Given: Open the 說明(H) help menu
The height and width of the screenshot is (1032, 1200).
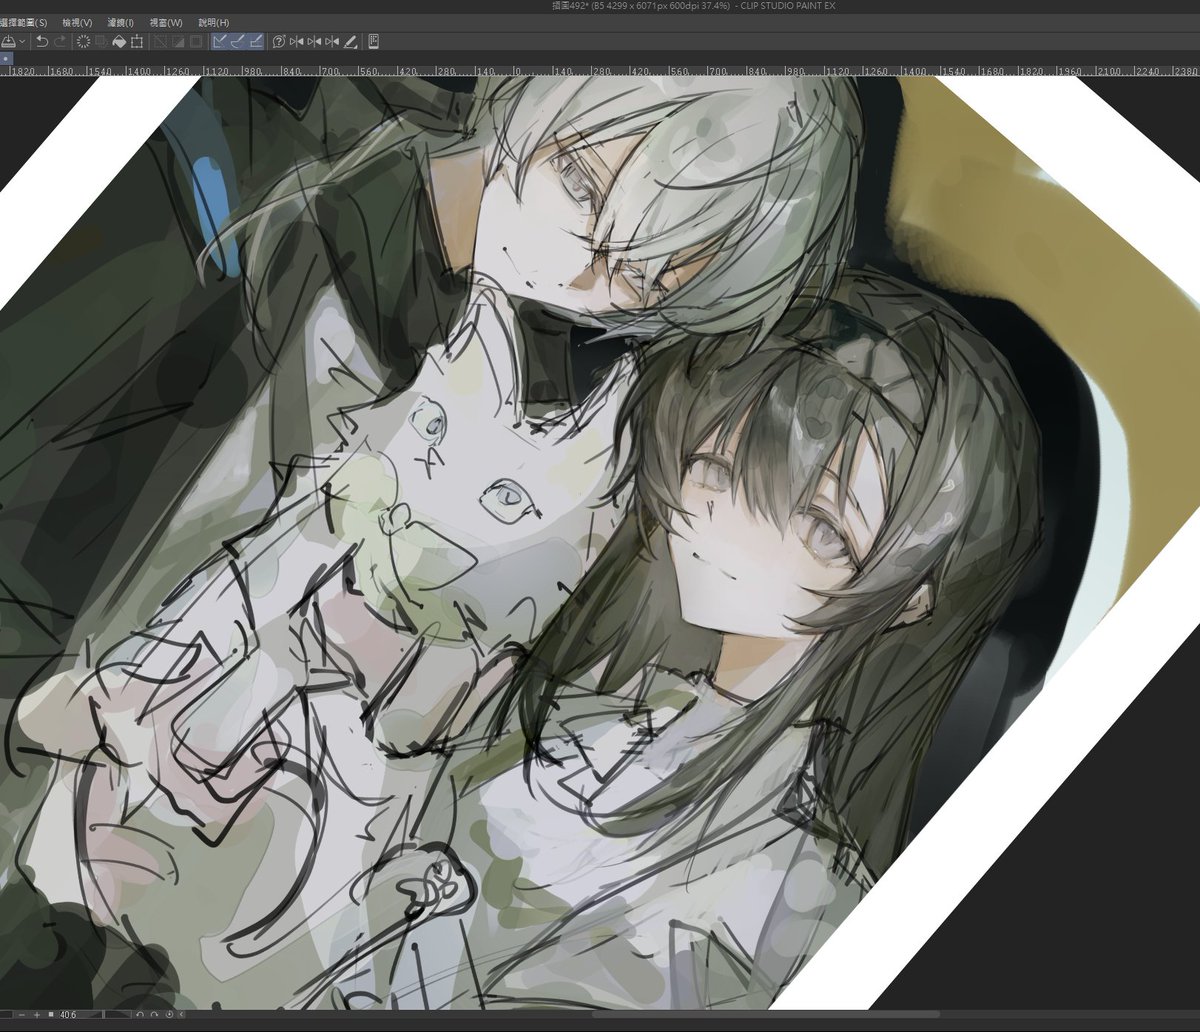Looking at the screenshot, I should (213, 22).
